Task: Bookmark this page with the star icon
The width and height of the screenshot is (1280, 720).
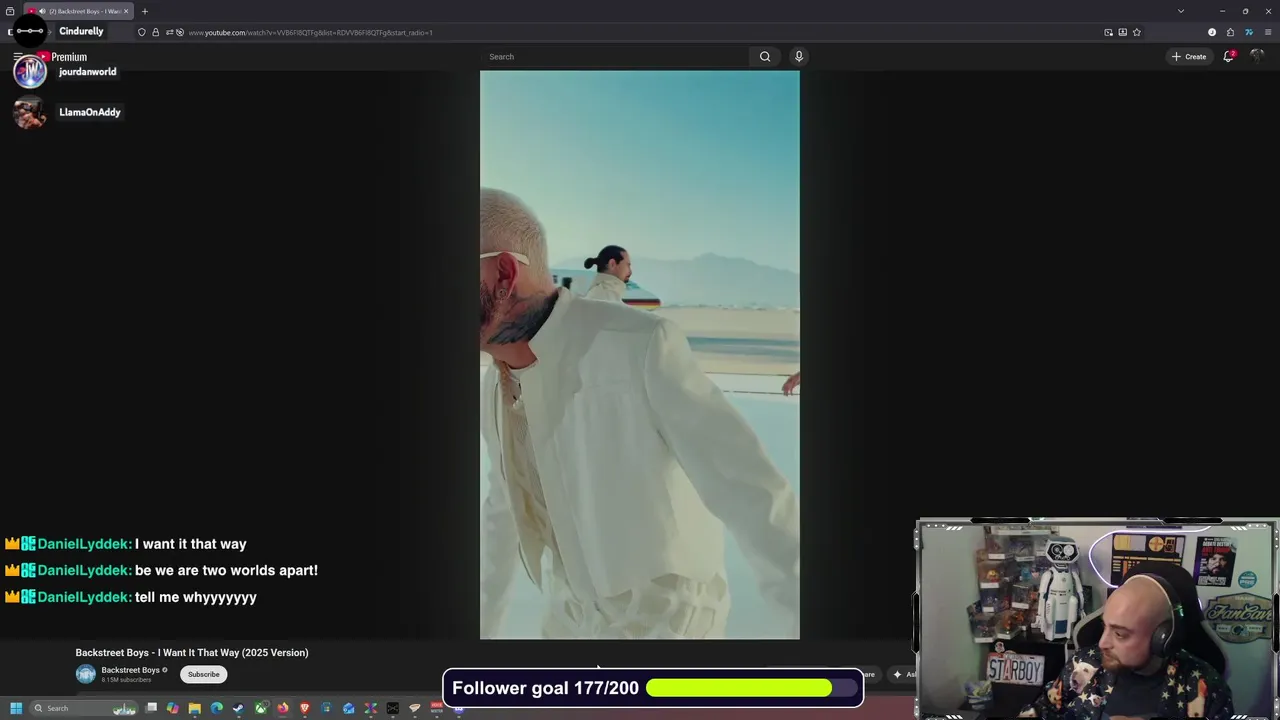Action: pos(1137,32)
